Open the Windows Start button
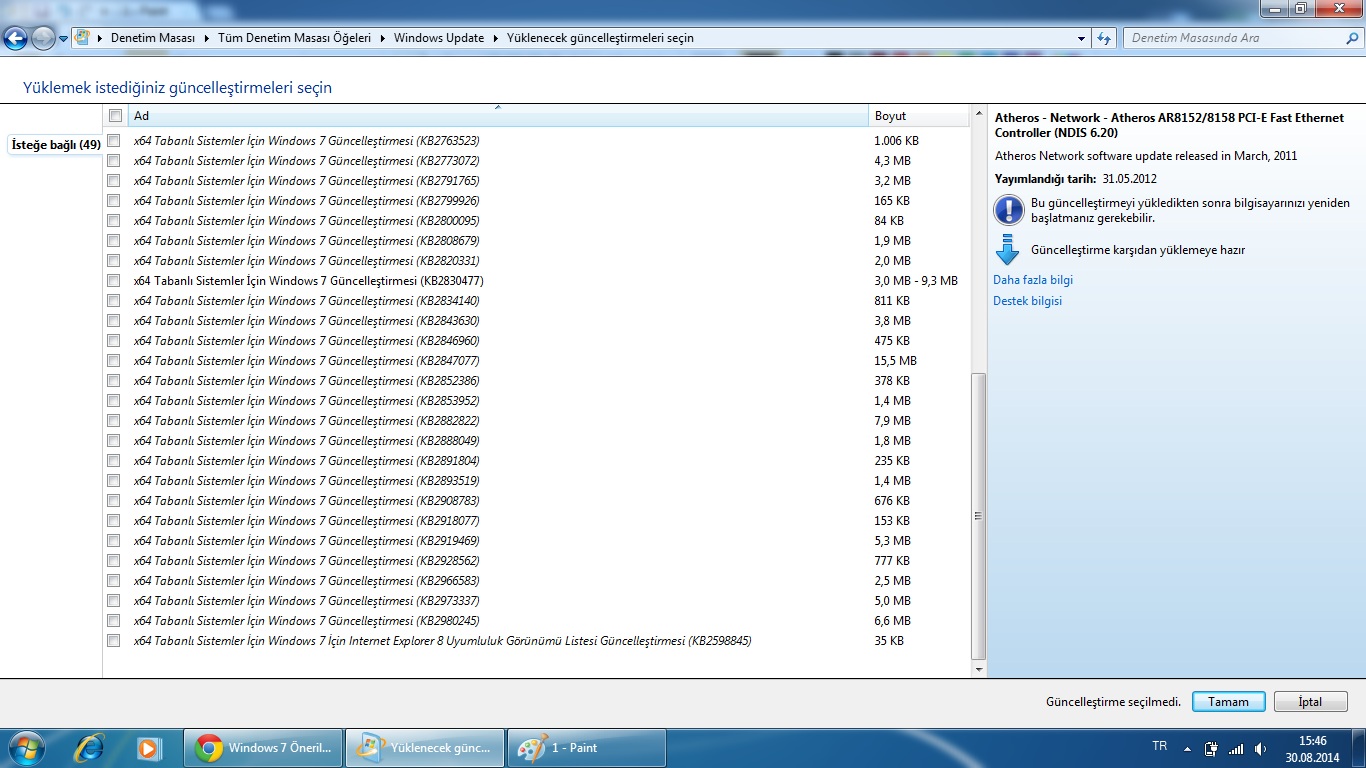This screenshot has width=1366, height=768. [26, 747]
